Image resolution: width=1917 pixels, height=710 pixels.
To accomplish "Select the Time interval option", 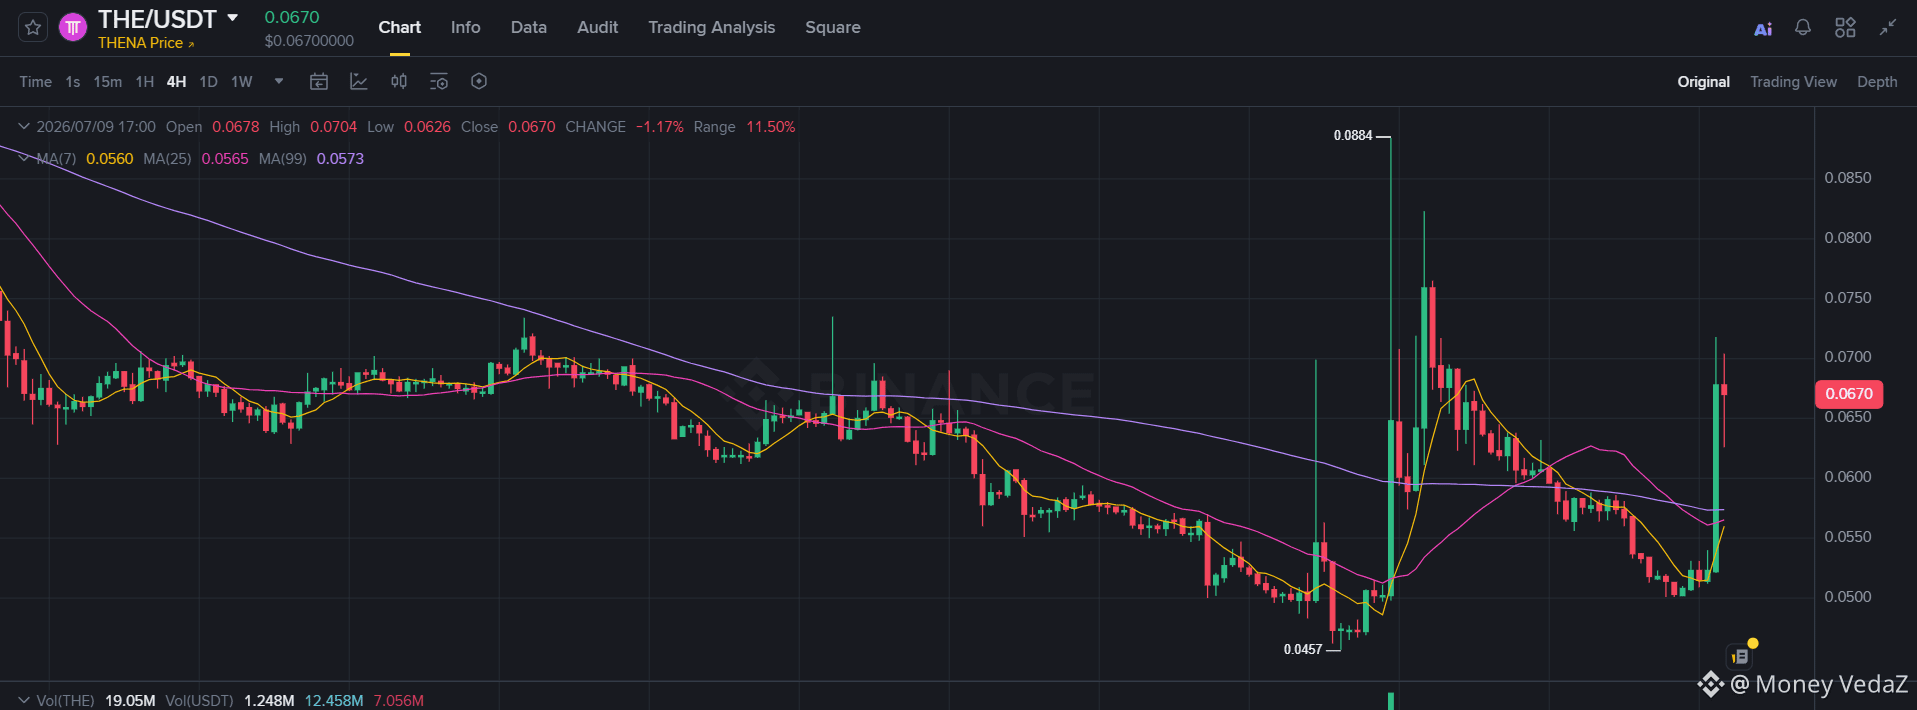I will click(x=35, y=82).
